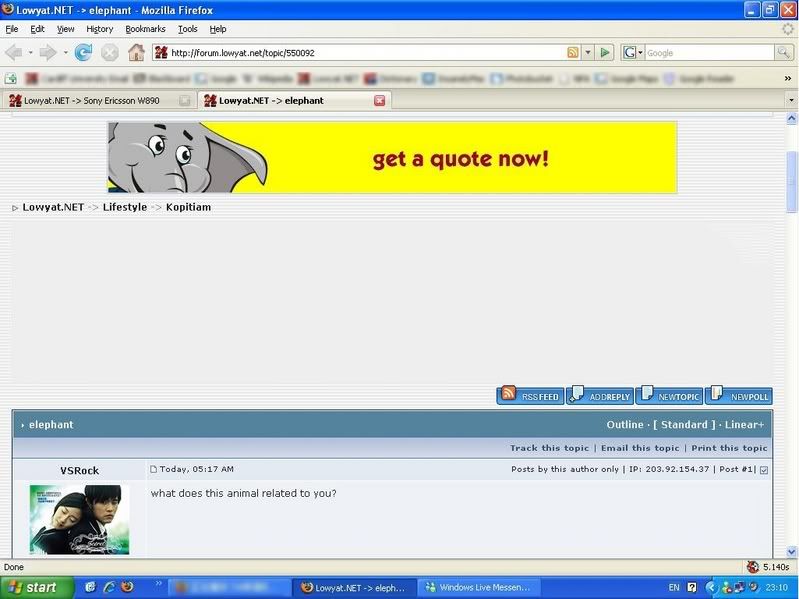799x599 pixels.
Task: Click the Linear+ display mode link
Action: pyautogui.click(x=746, y=425)
